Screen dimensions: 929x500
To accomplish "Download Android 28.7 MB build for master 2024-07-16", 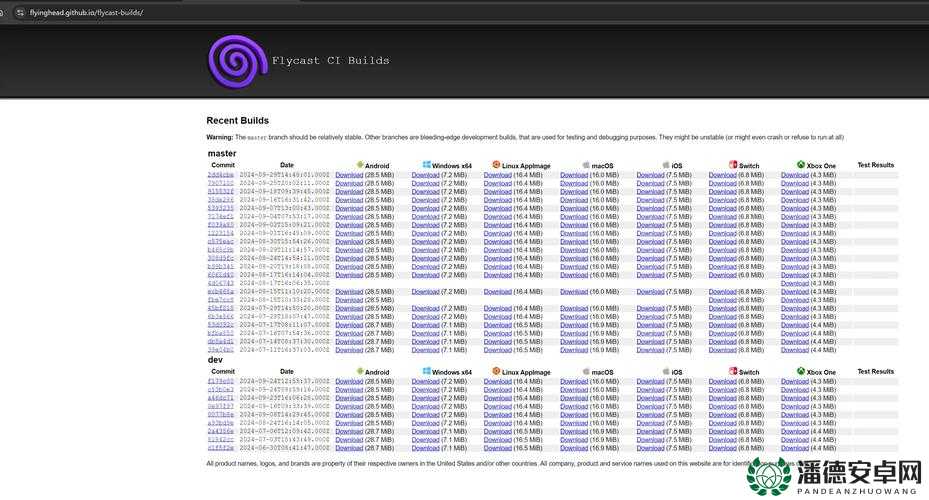I will click(x=349, y=333).
